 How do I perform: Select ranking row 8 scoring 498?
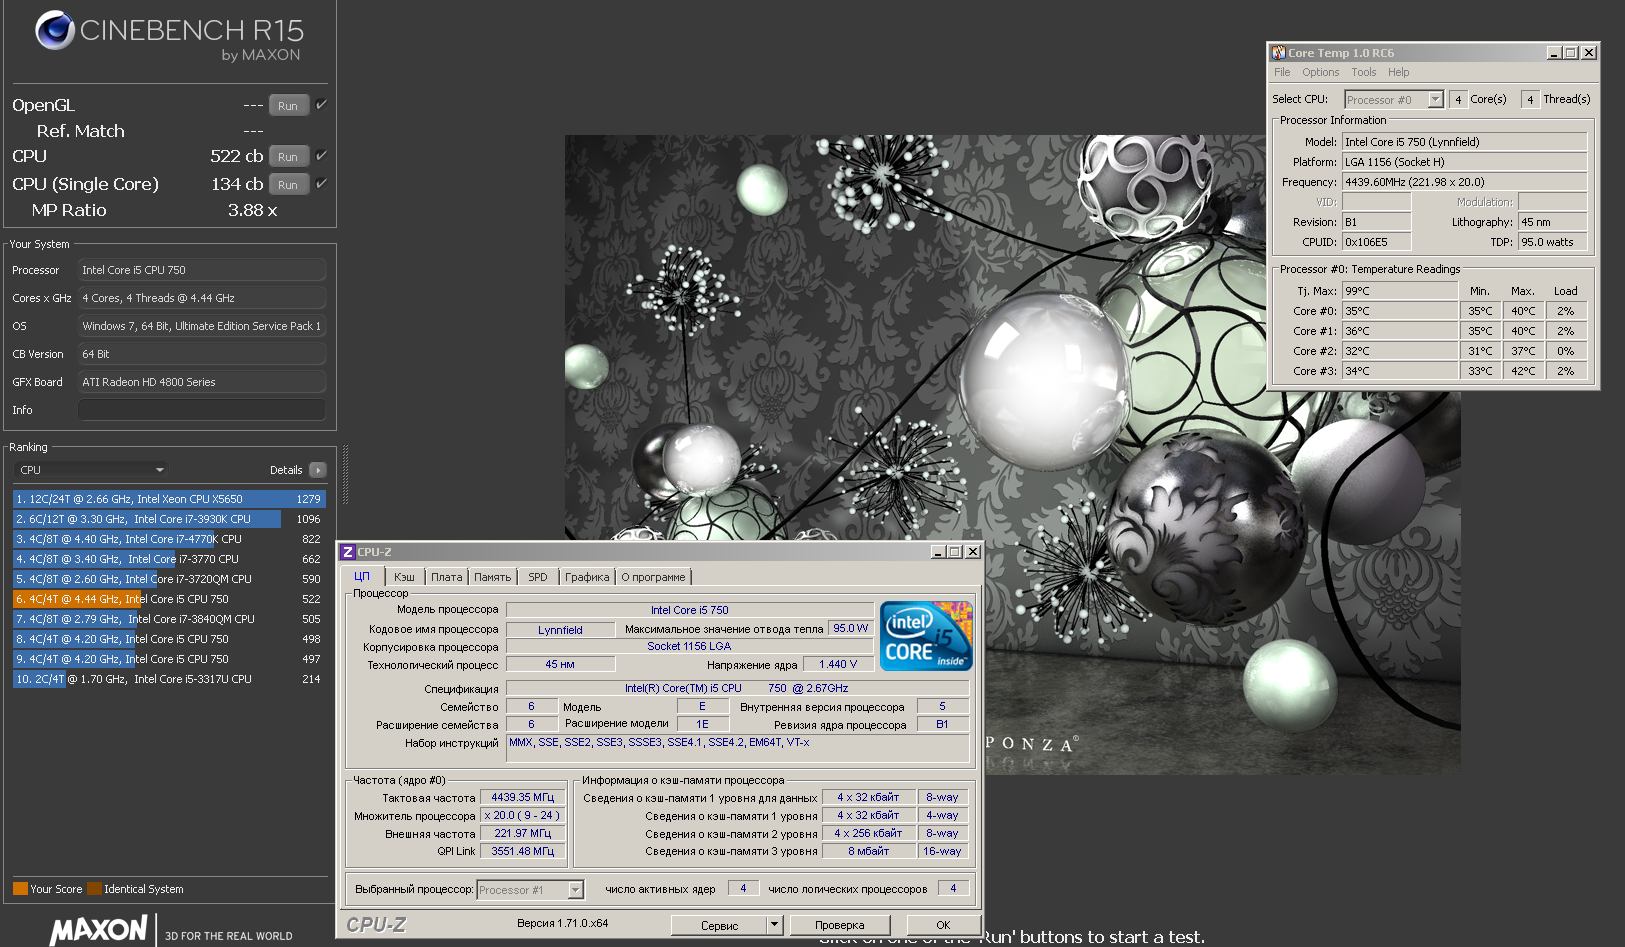click(168, 639)
